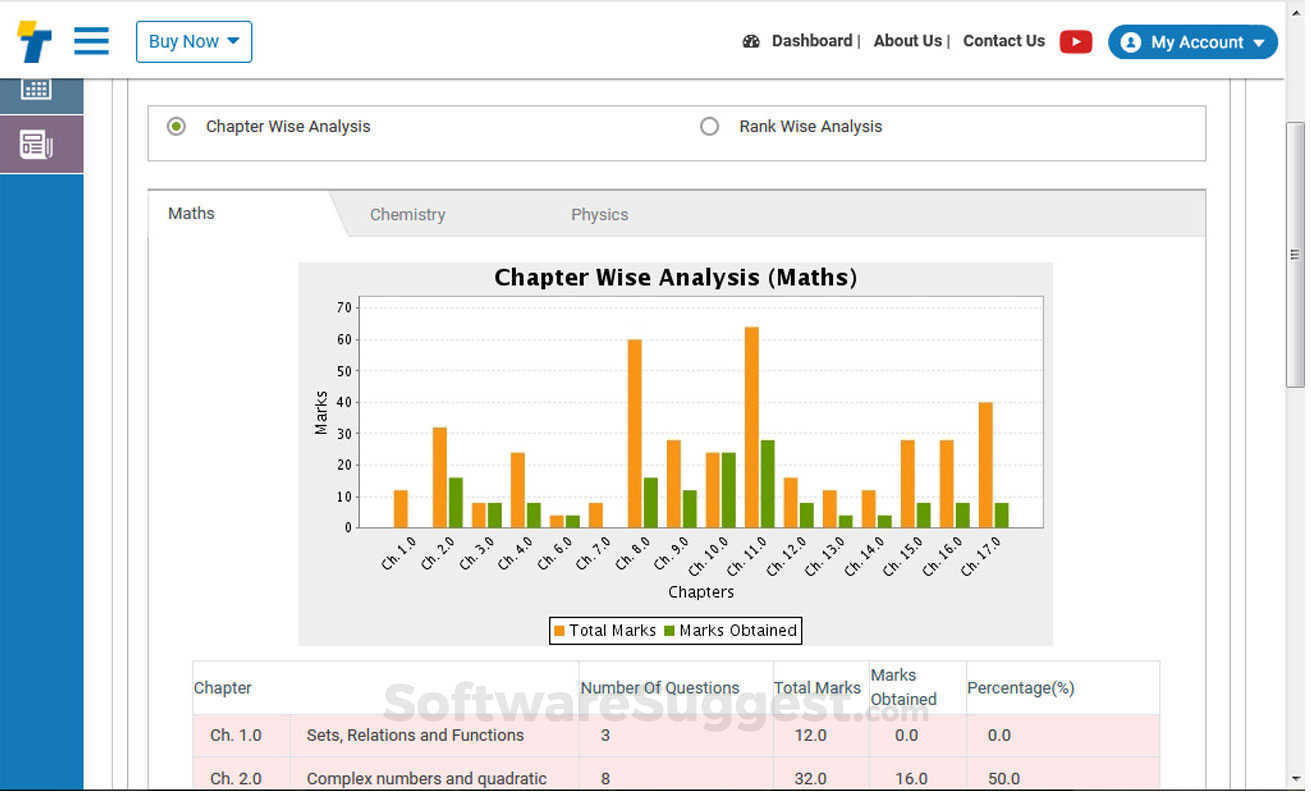
Task: Open the YouTube channel icon
Action: (1076, 41)
